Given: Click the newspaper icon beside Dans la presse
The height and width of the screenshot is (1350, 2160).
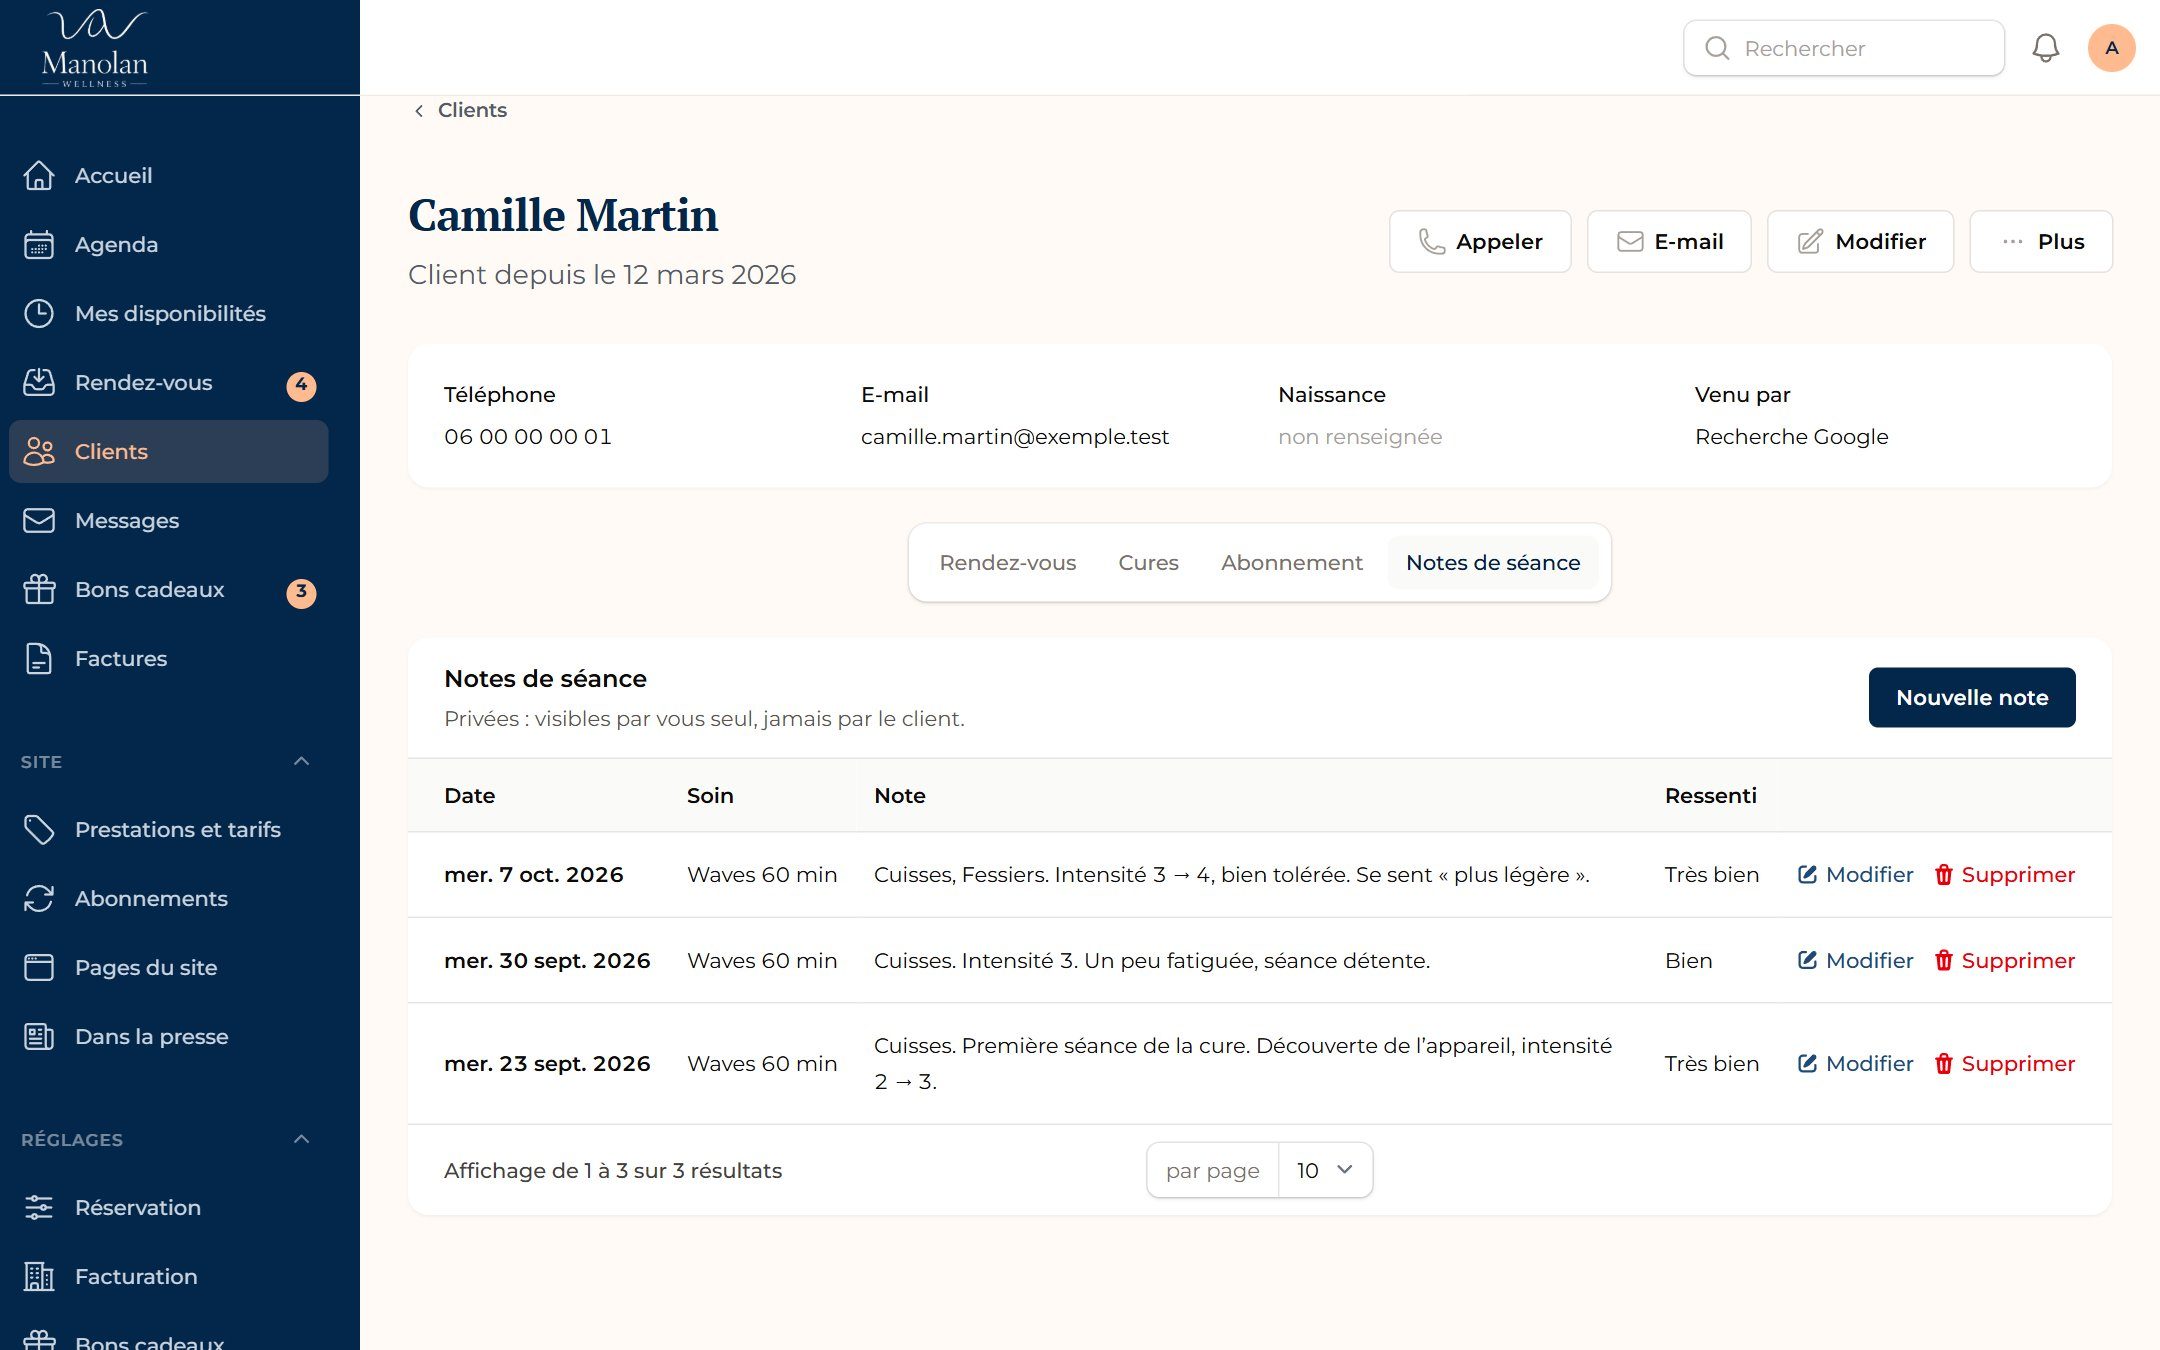Looking at the screenshot, I should click(x=39, y=1036).
